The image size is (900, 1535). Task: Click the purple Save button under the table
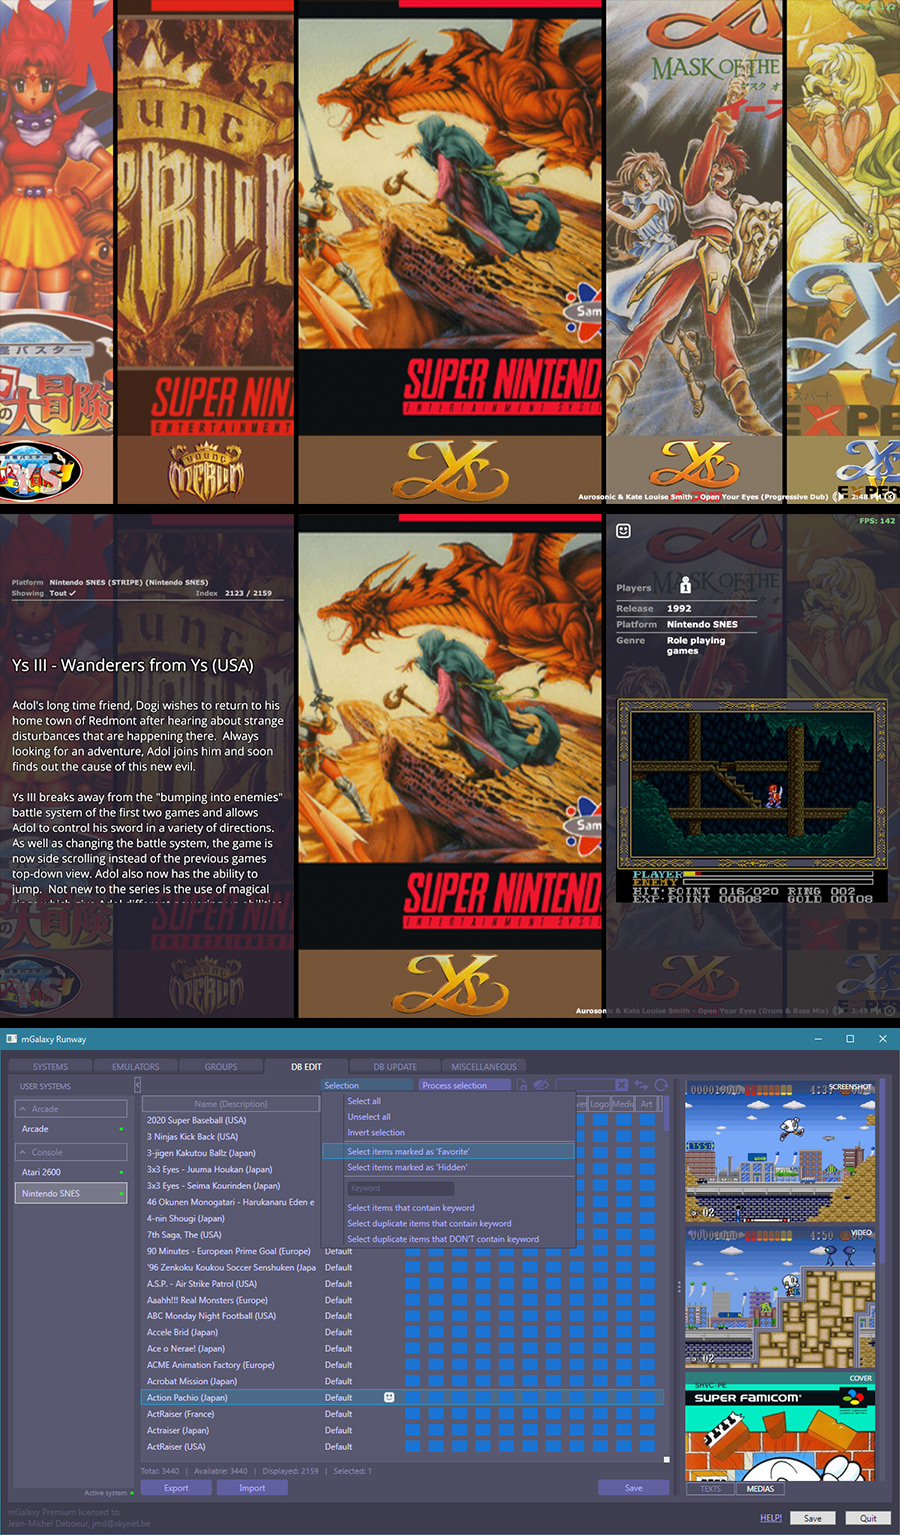(634, 1488)
